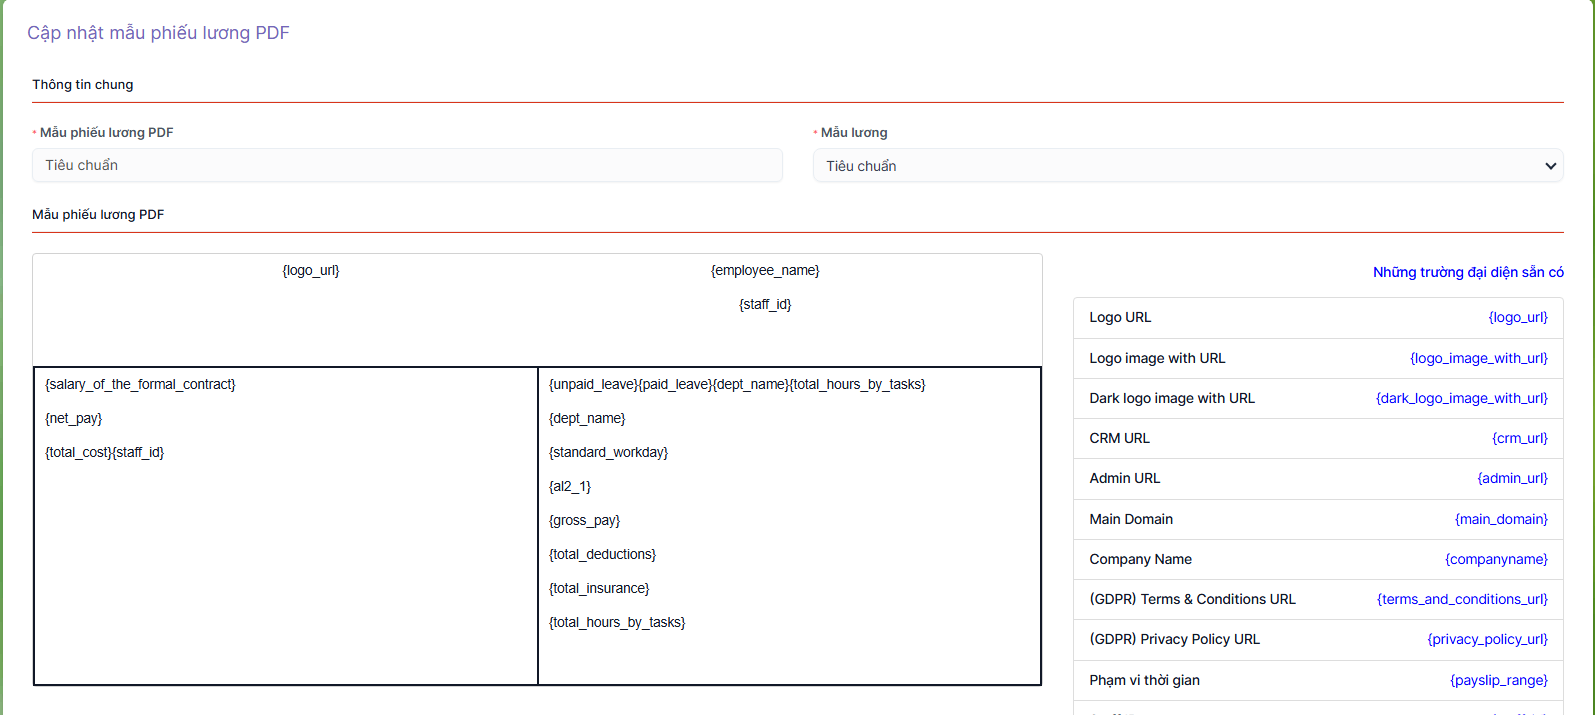Viewport: 1595px width, 715px height.
Task: Insert the {privacy_policy_url} merge field
Action: point(1487,639)
